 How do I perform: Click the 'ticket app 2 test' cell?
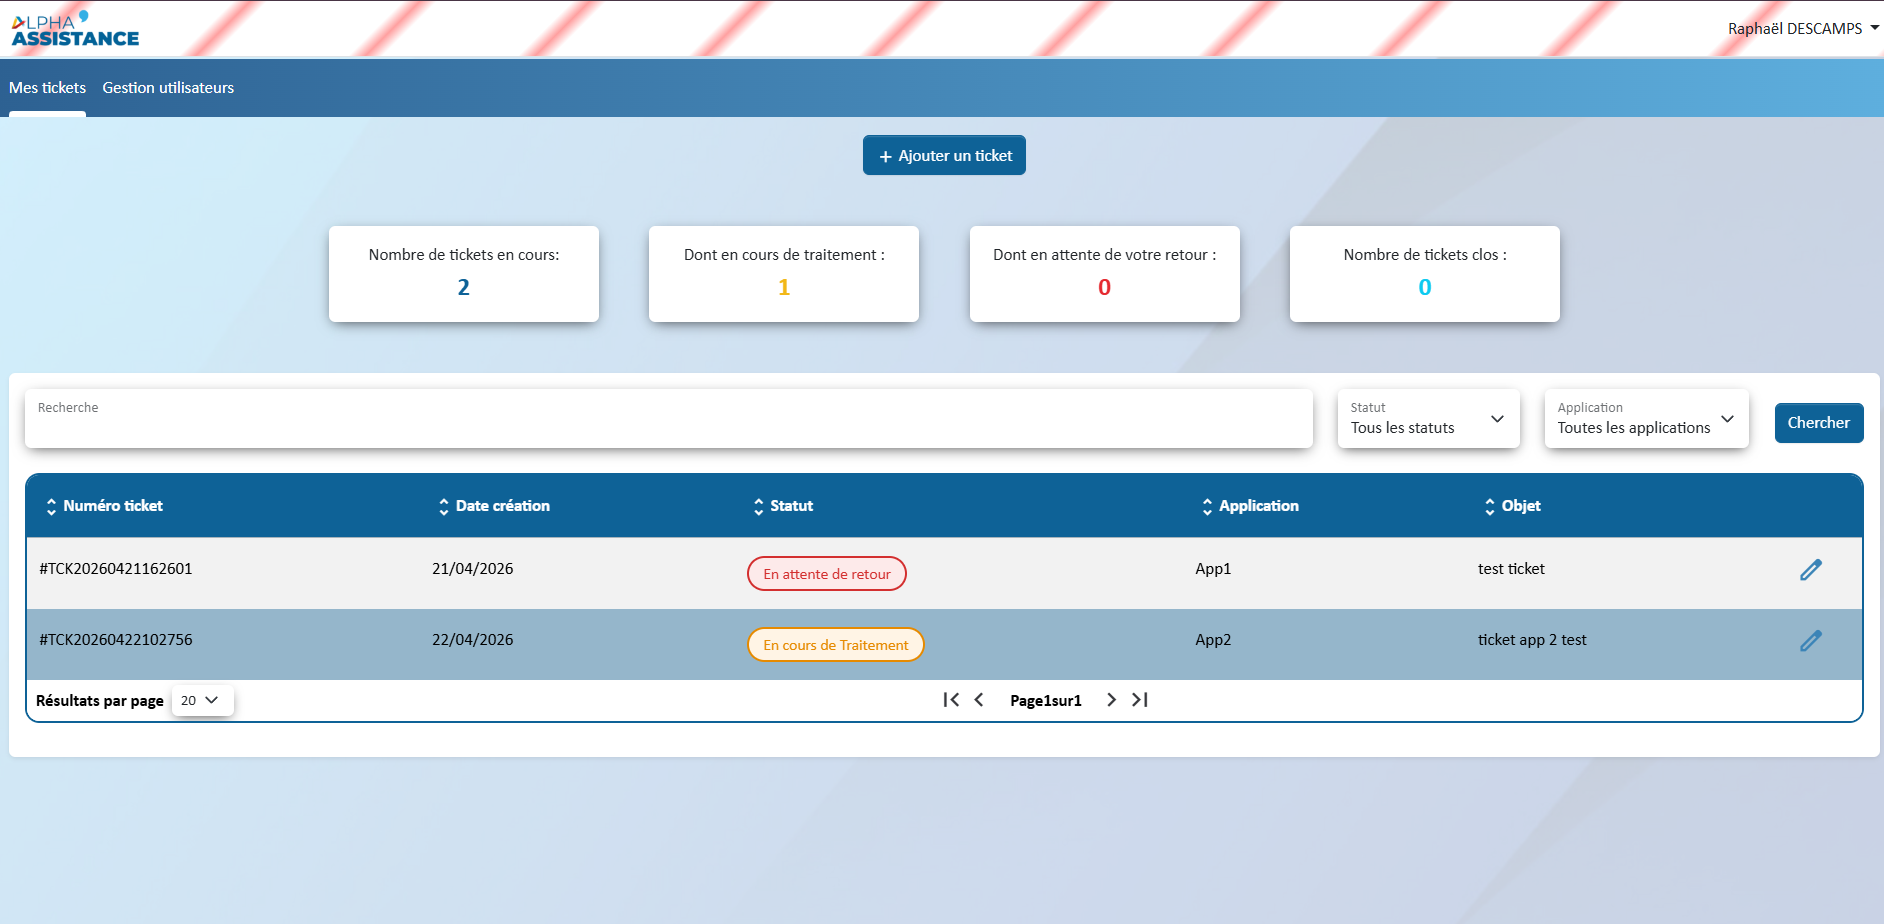[x=1532, y=640]
